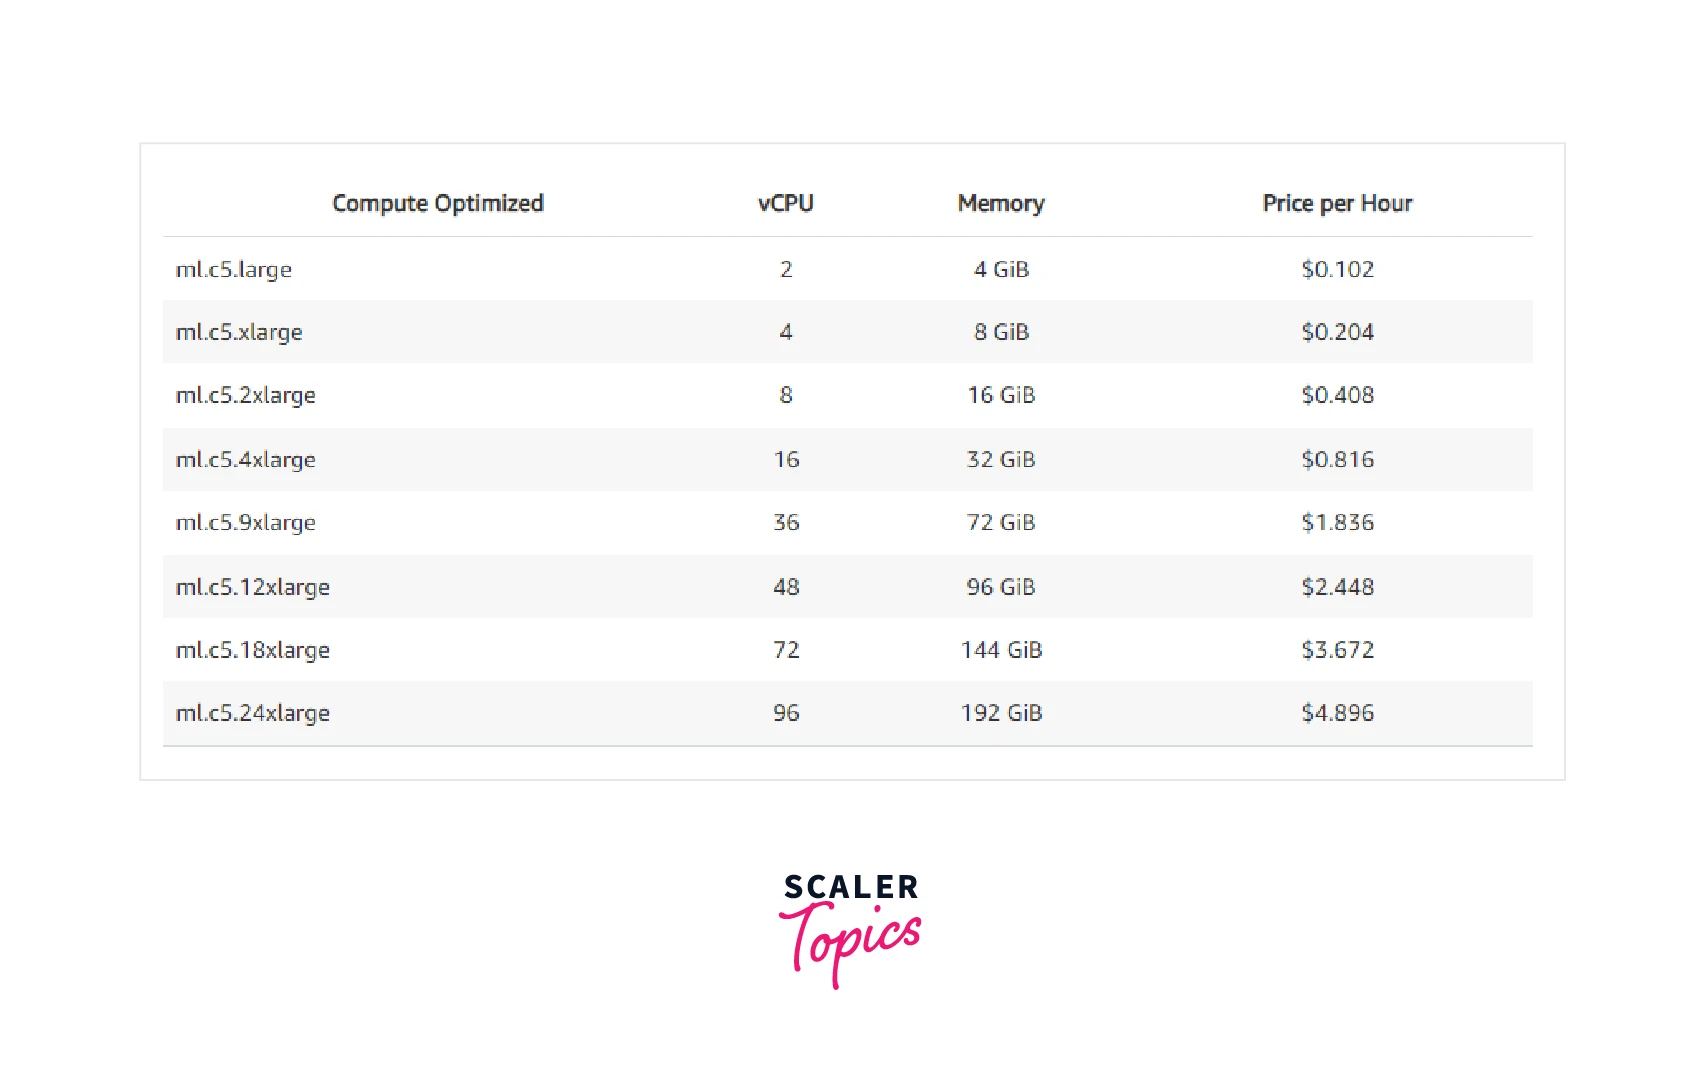Select the ml.c5.2xlarge row label
The height and width of the screenshot is (1087, 1706).
(246, 396)
